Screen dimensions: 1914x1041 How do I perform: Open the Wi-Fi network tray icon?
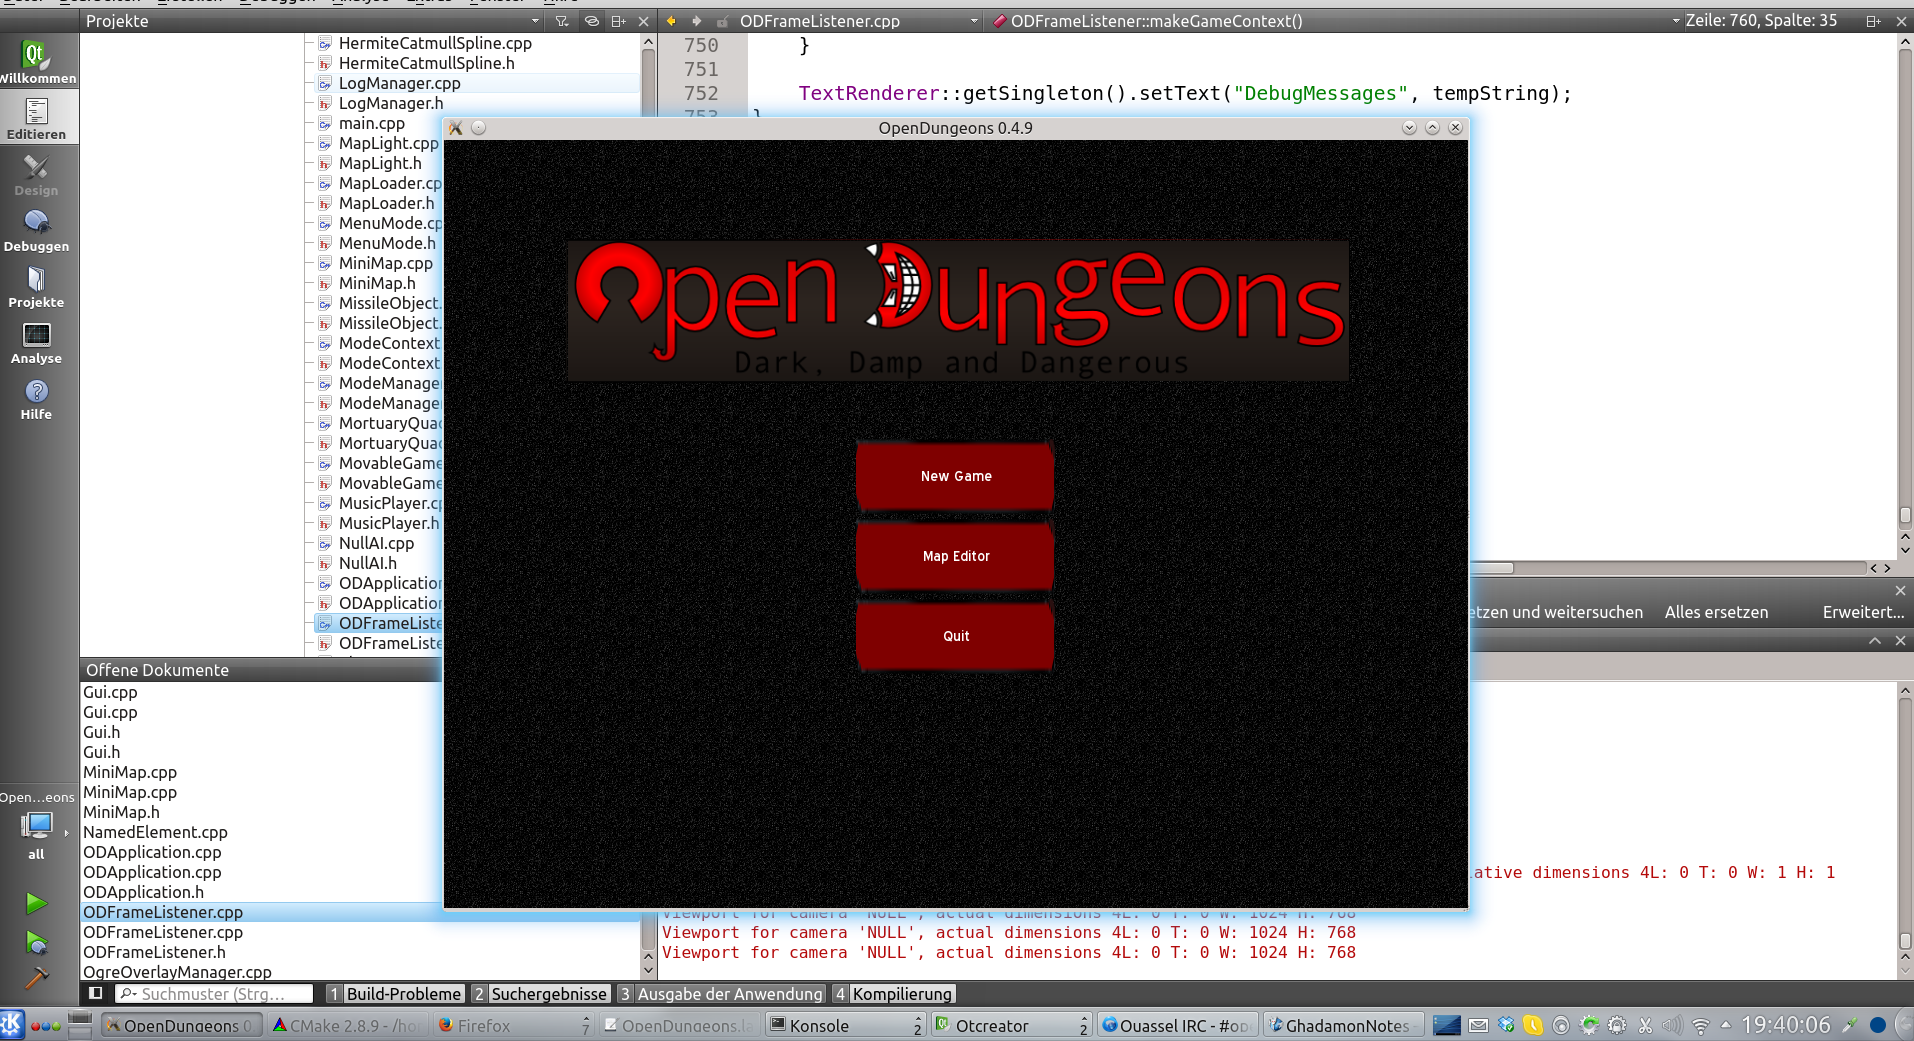point(1701,1025)
